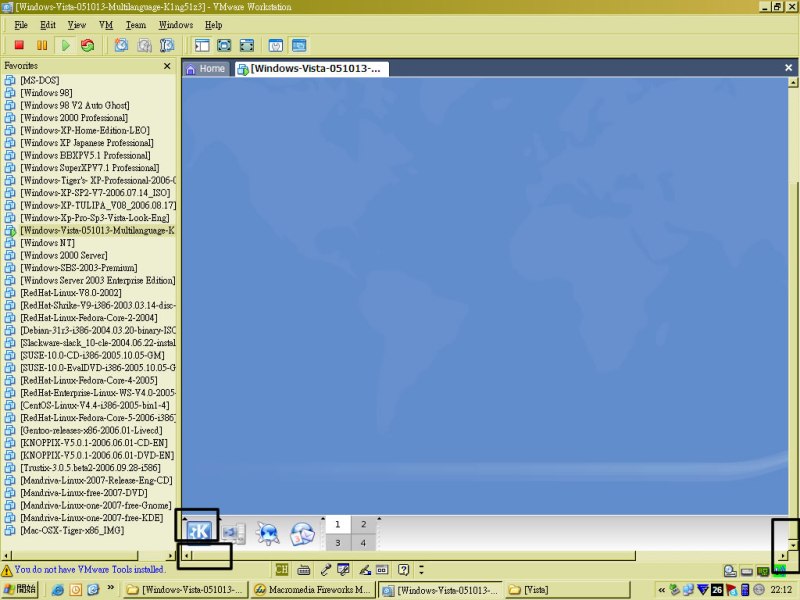Toggle the Favorites sidebar view icon
800x600 pixels.
(202, 45)
